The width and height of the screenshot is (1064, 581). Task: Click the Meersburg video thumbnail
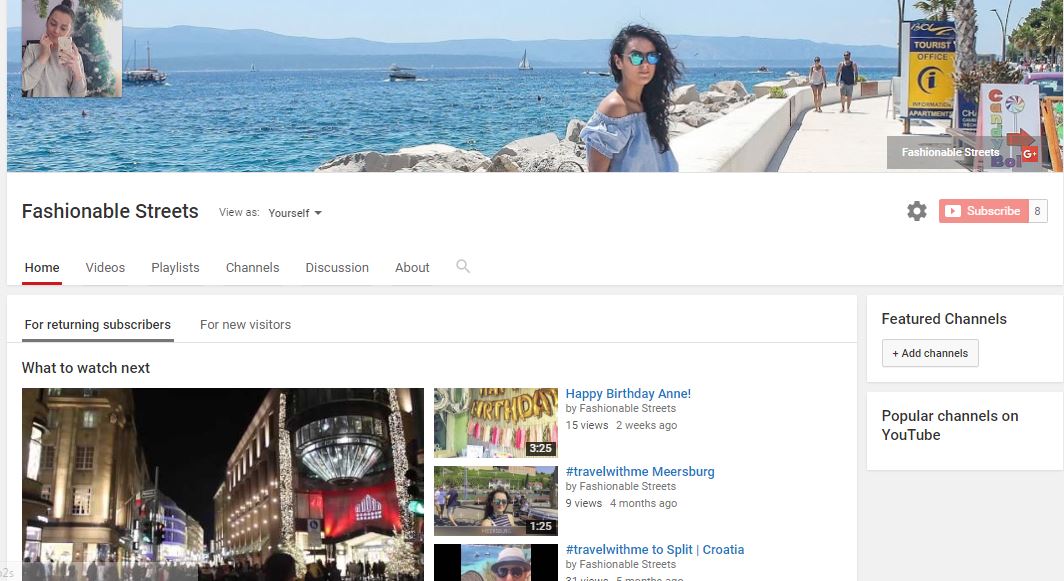tap(496, 501)
